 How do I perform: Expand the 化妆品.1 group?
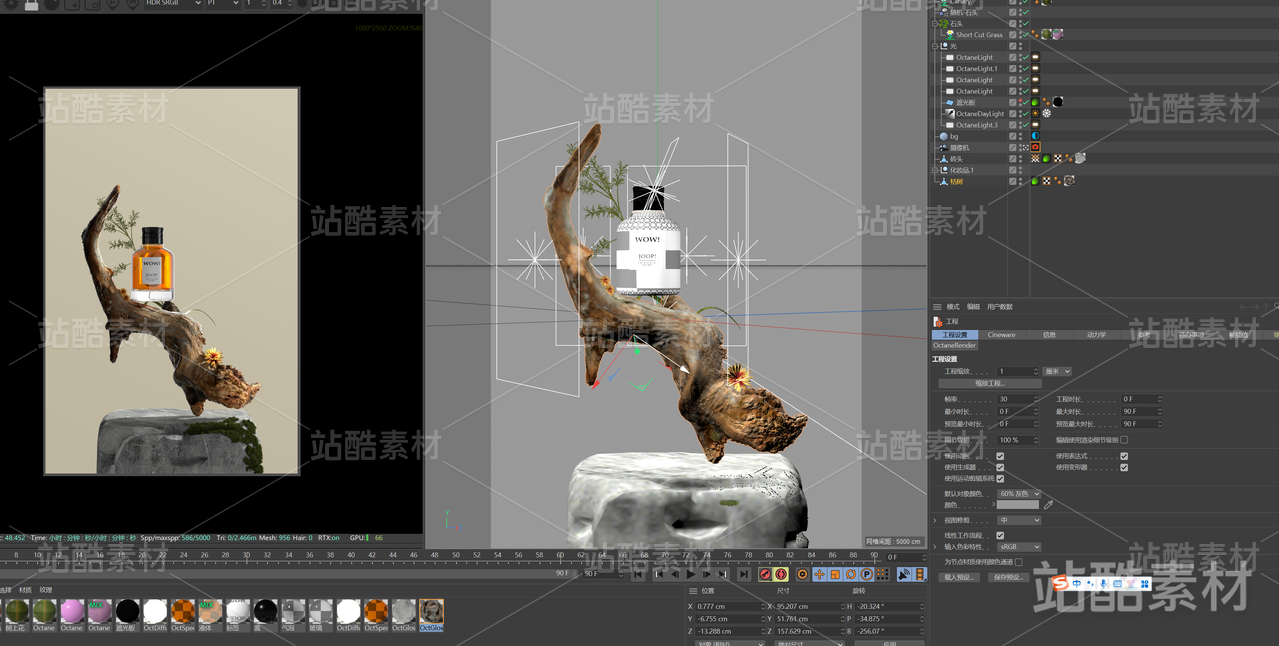click(x=935, y=170)
